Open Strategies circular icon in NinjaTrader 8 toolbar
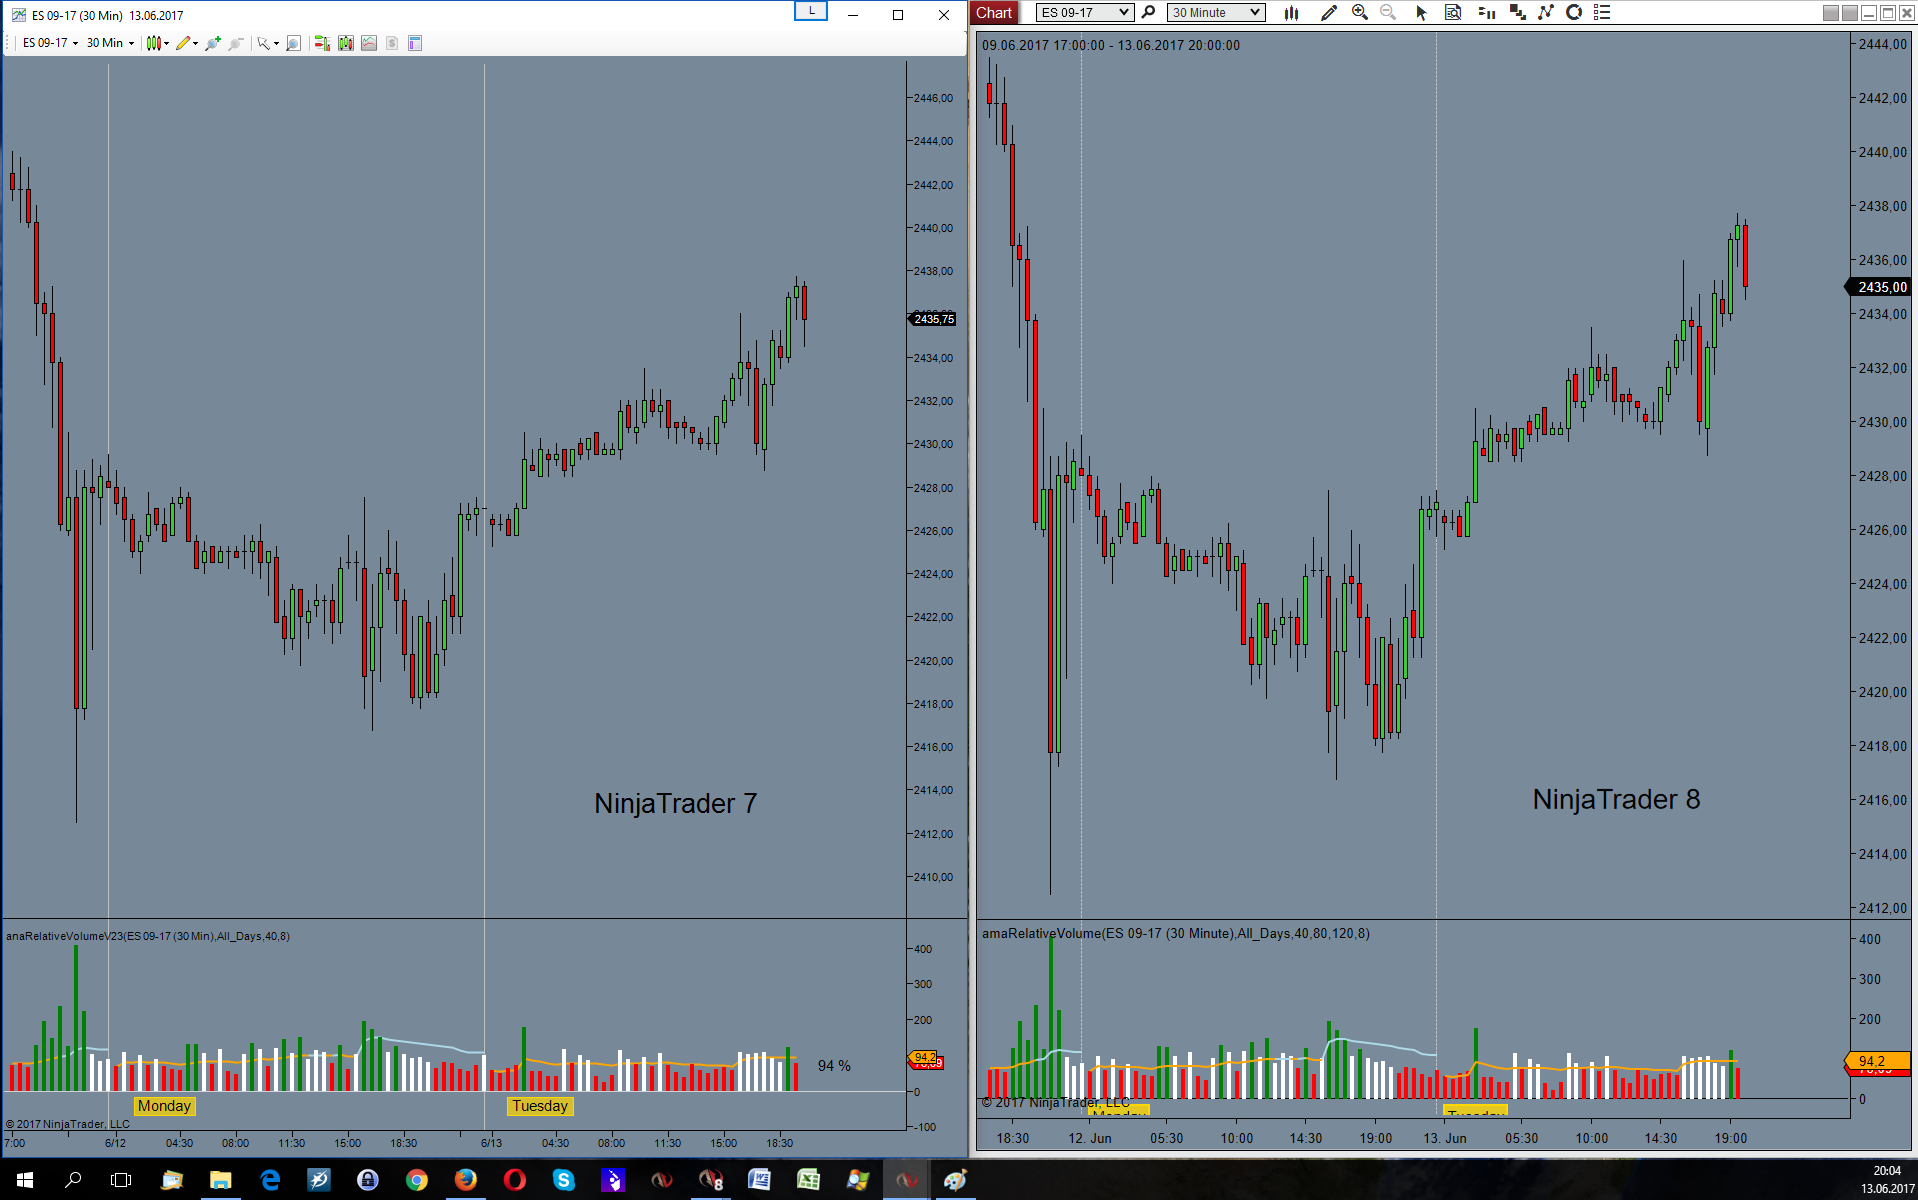 pyautogui.click(x=1574, y=13)
